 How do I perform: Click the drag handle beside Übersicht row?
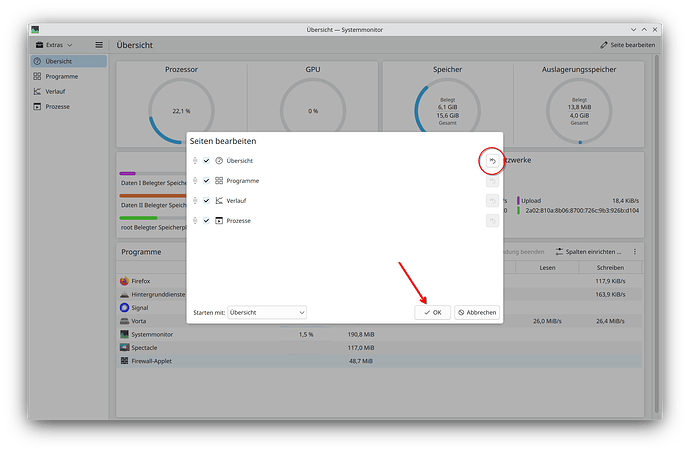point(195,161)
